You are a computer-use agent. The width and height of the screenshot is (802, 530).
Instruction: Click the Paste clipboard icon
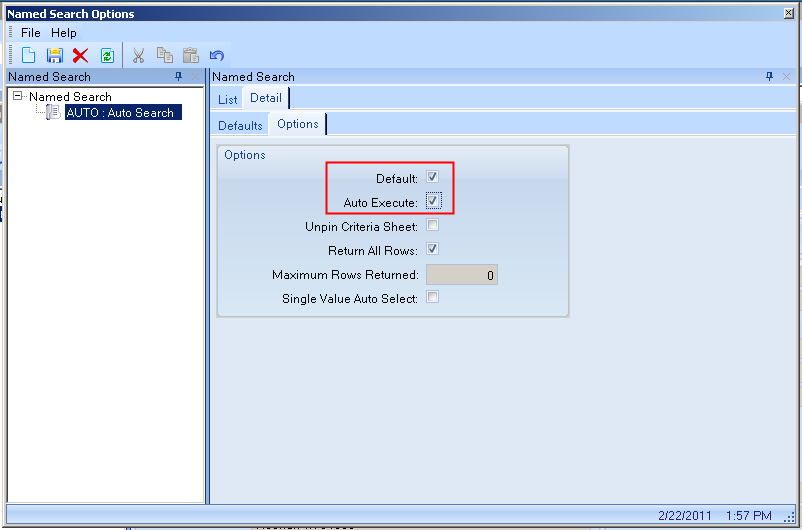191,55
